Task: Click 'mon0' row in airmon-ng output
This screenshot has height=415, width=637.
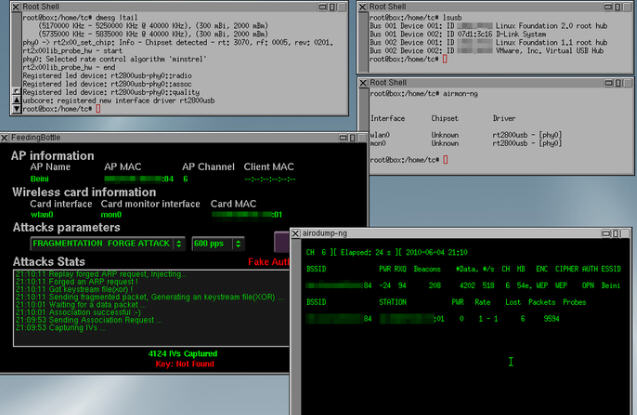Action: [x=466, y=143]
